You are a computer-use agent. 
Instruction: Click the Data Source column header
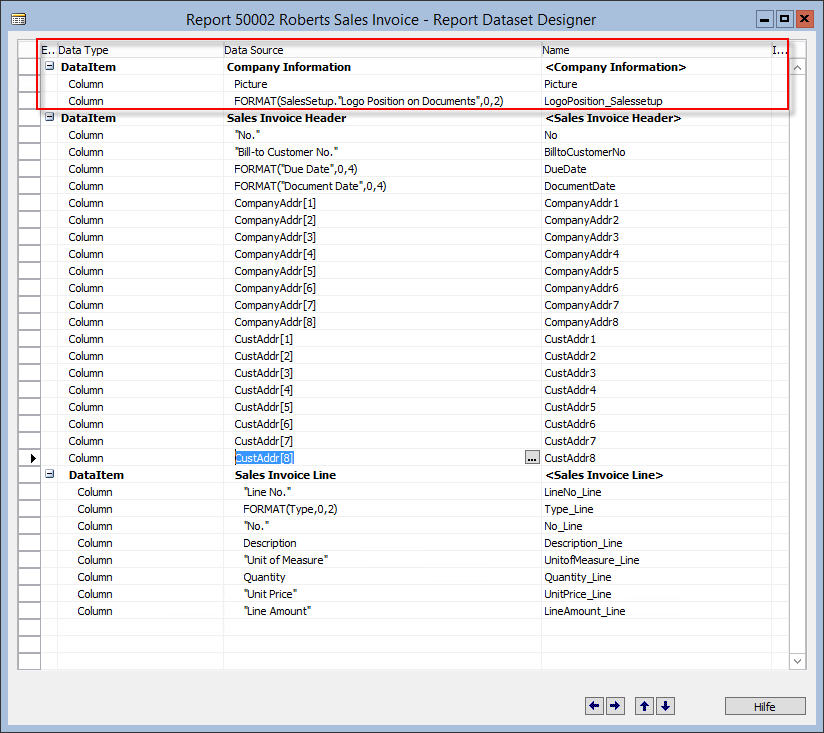coord(382,50)
